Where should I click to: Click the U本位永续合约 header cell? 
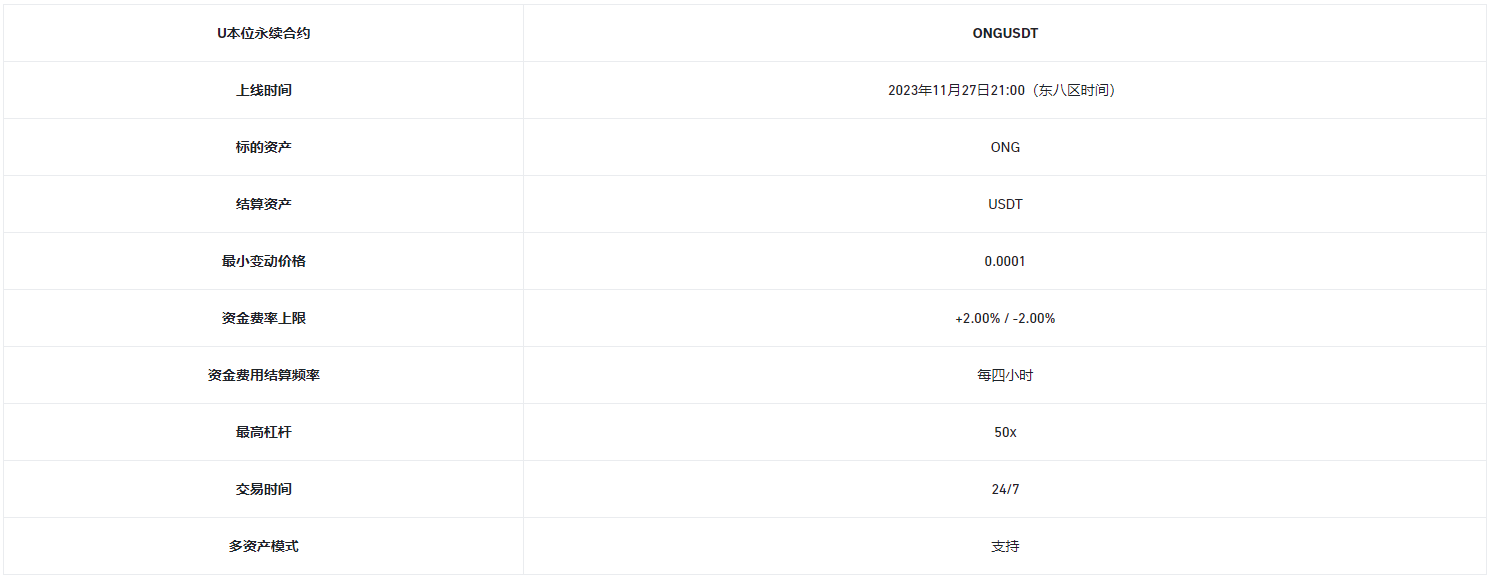coord(263,33)
